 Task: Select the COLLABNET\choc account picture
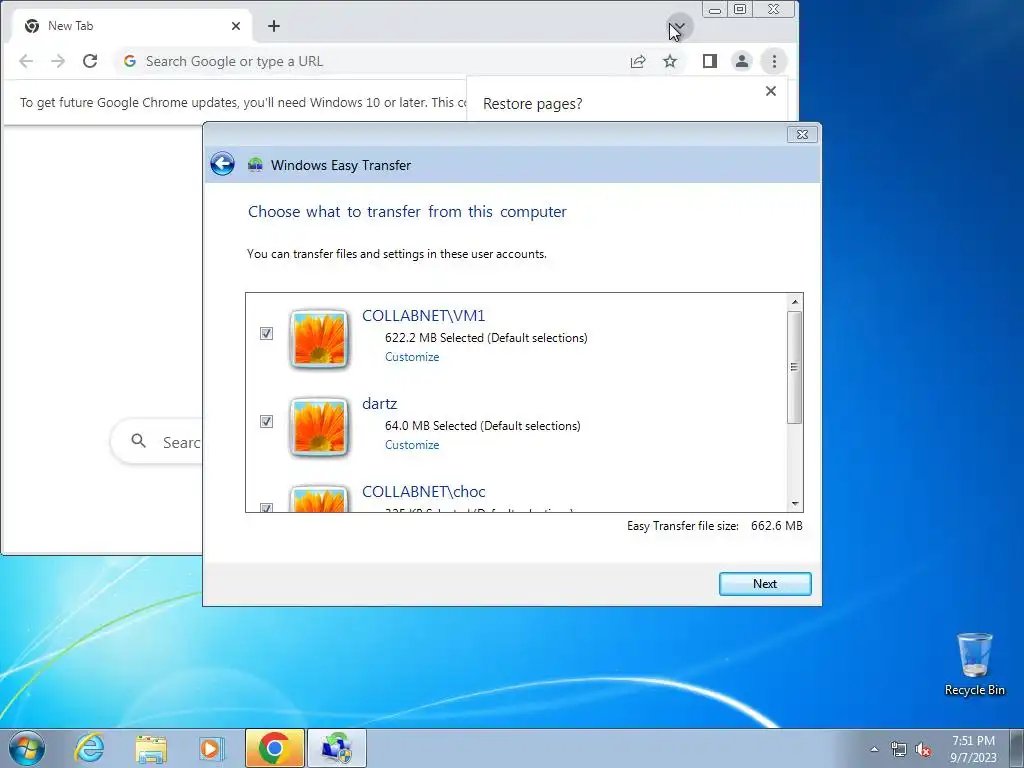click(x=319, y=498)
